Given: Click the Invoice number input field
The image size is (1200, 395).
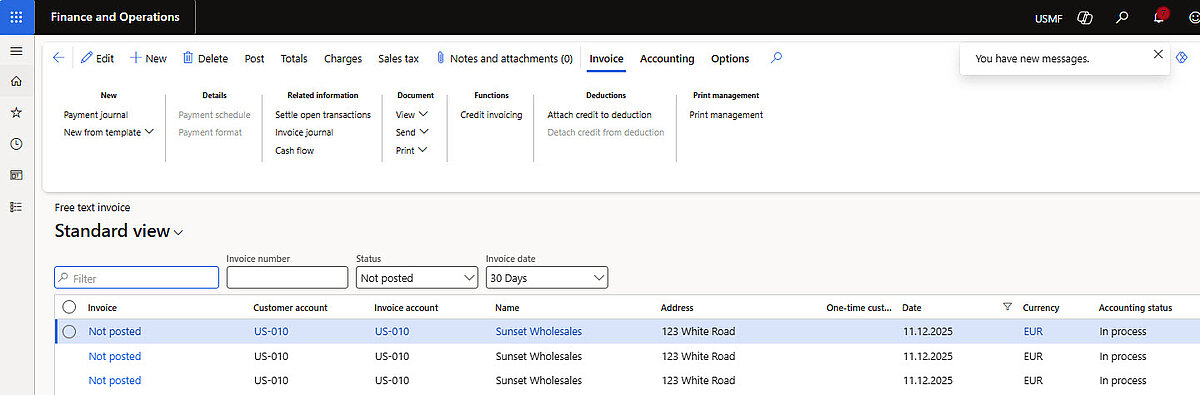Looking at the screenshot, I should click(287, 277).
